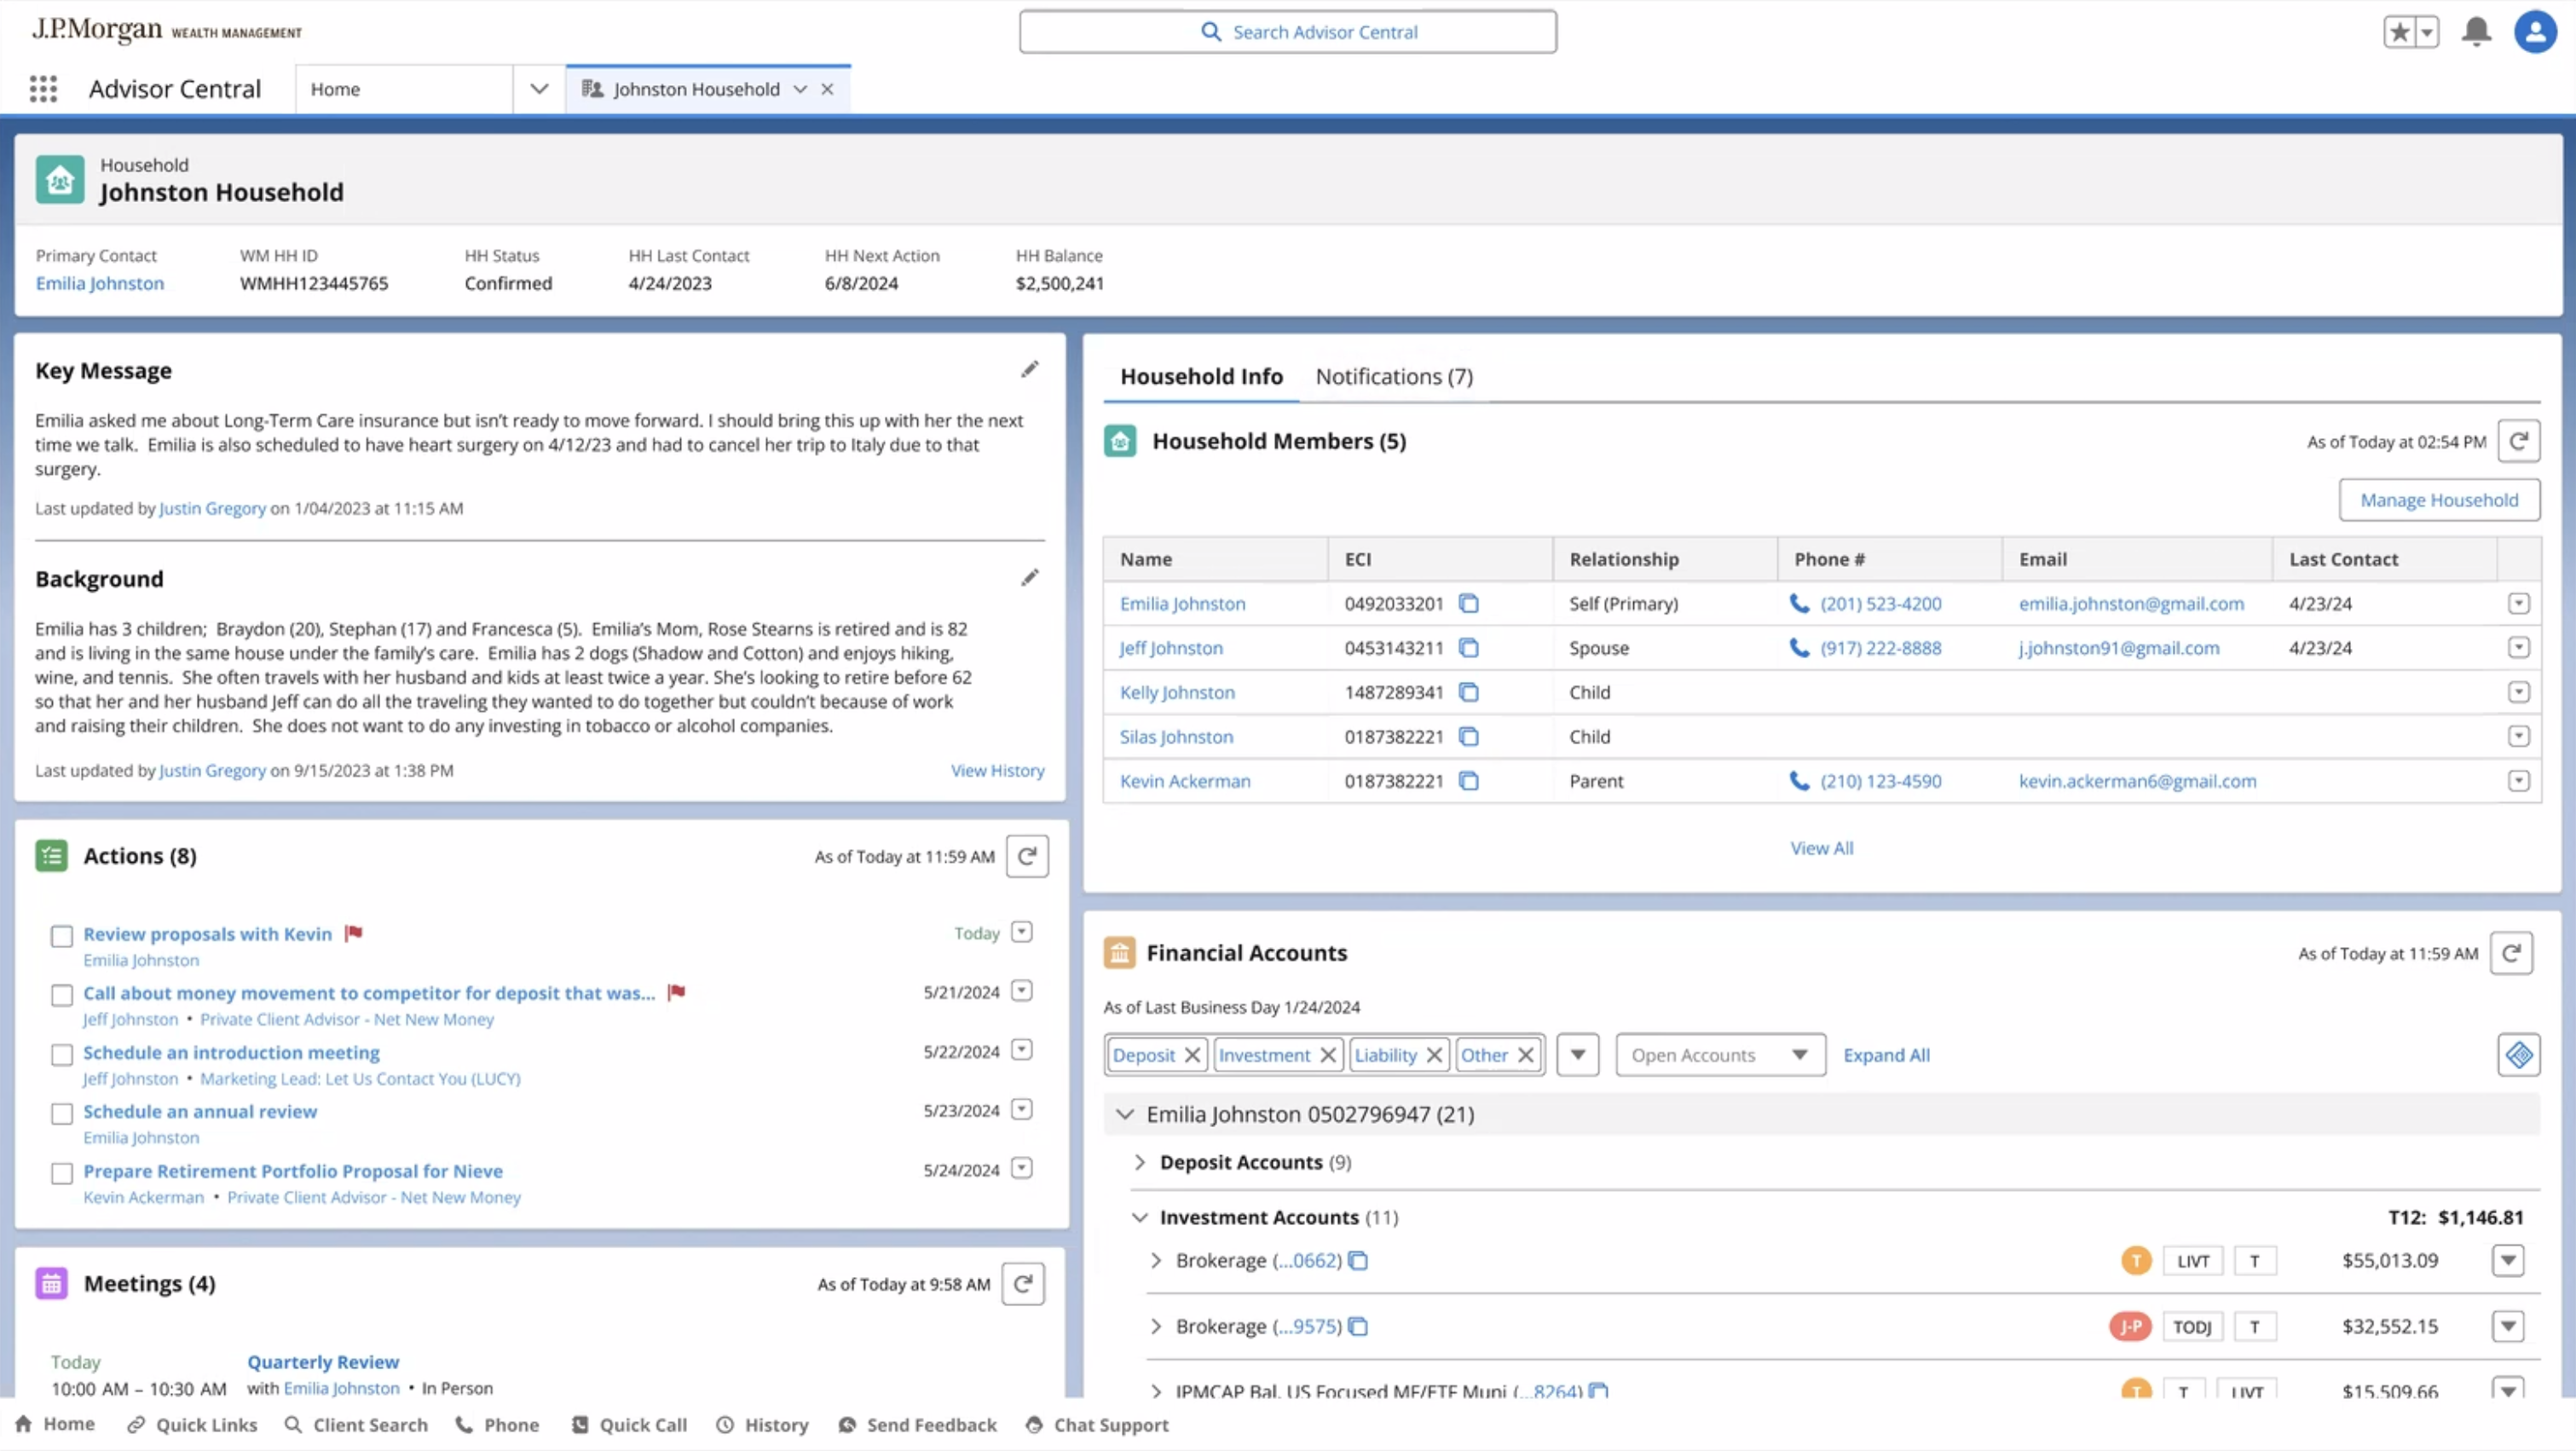Collapse the Investment Accounts section
Screen dimensions: 2576x1451
[1140, 1217]
